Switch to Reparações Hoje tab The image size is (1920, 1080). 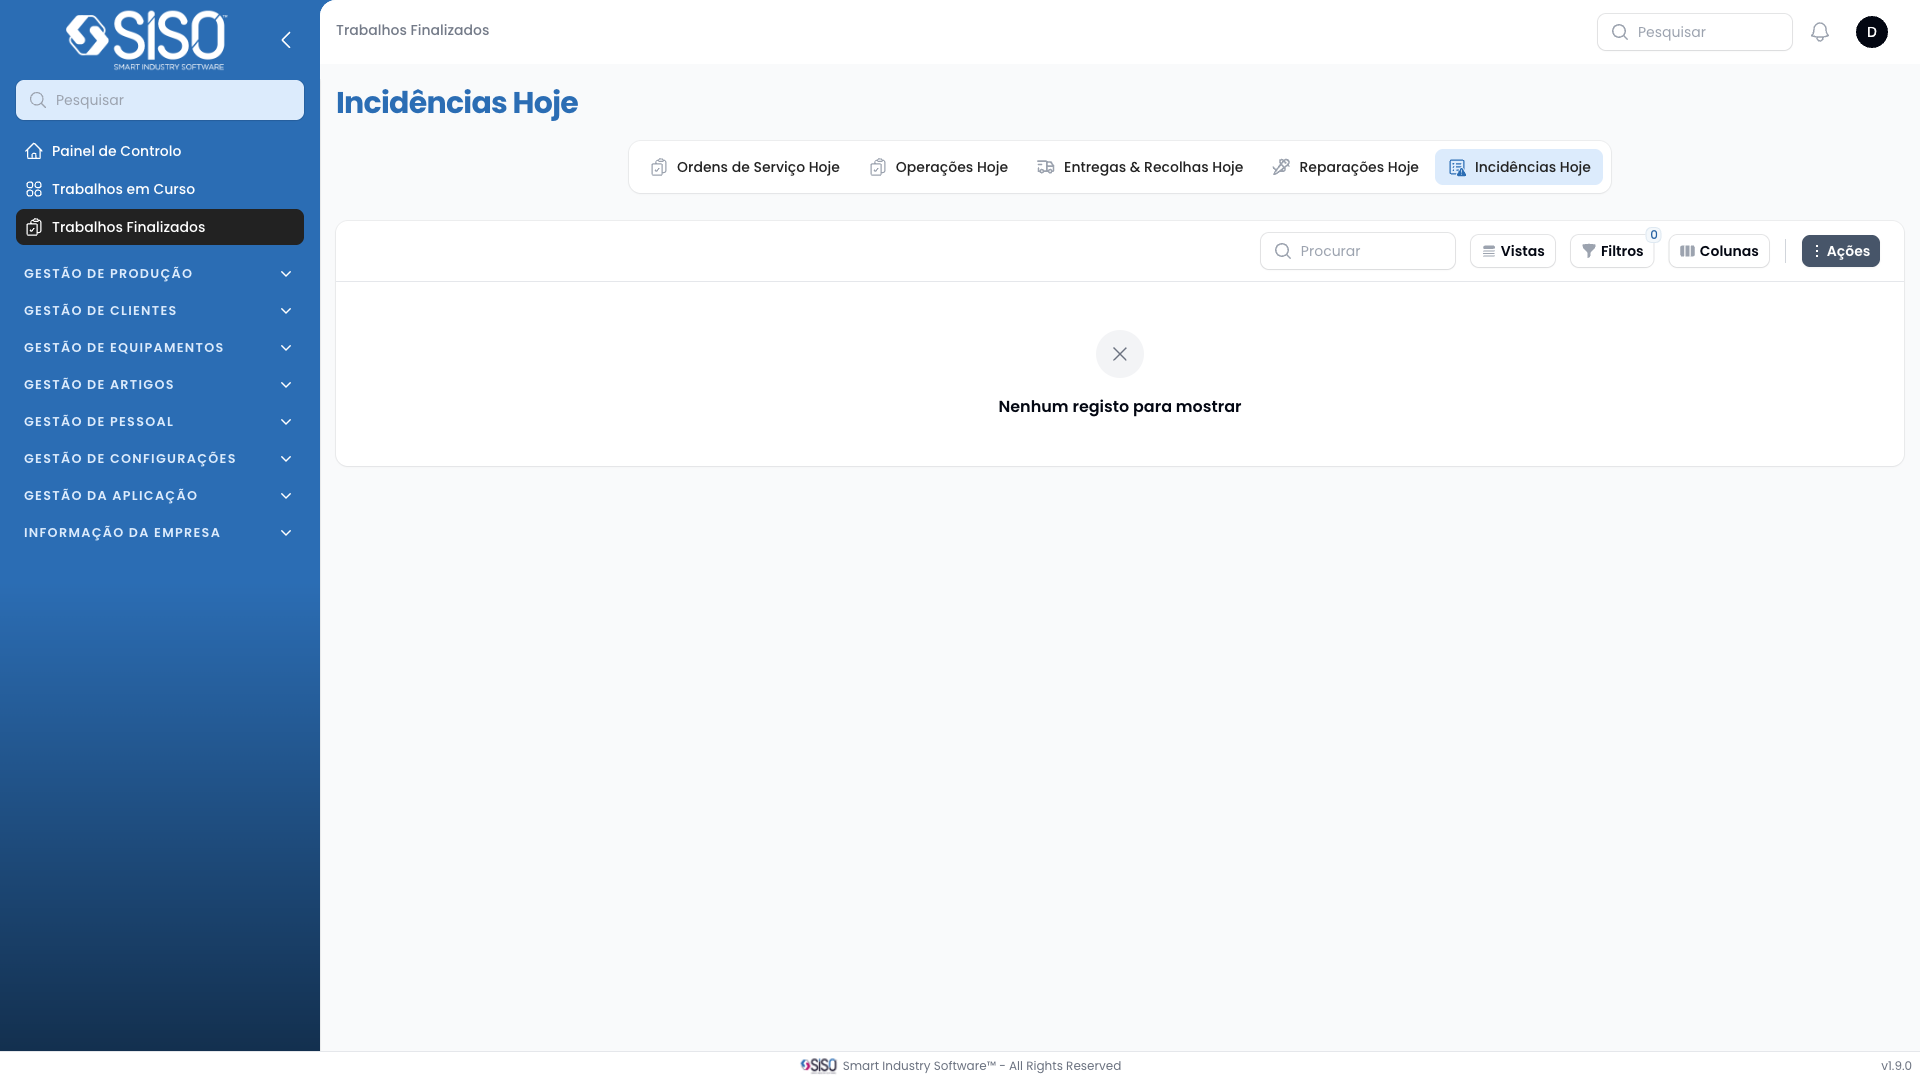coord(1345,167)
